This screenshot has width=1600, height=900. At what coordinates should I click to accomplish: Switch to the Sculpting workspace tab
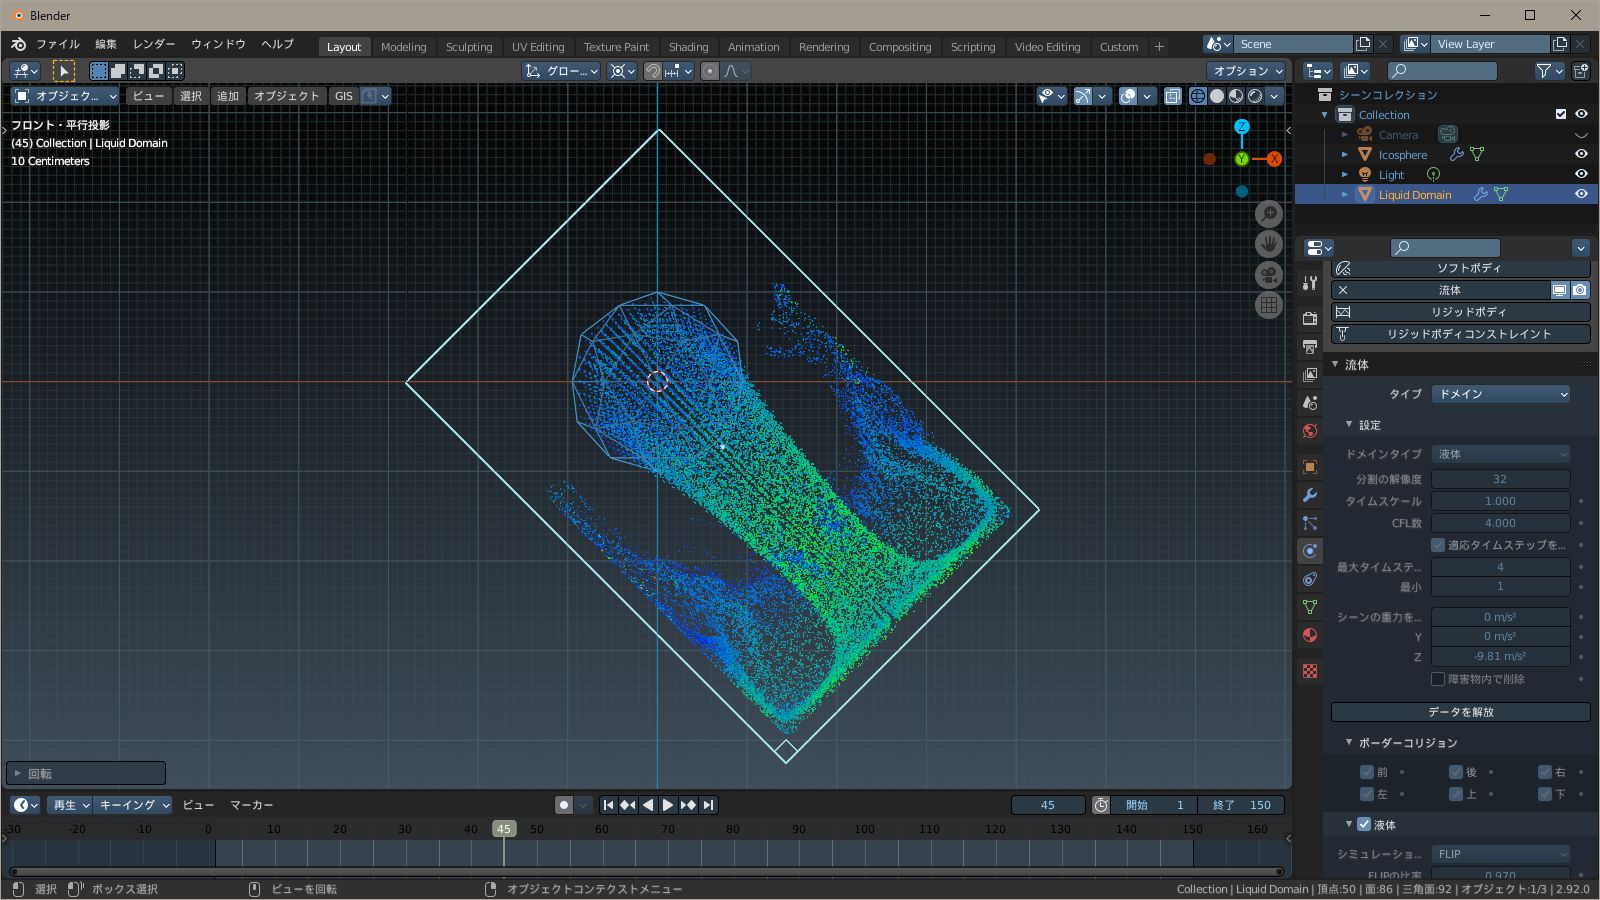469,47
